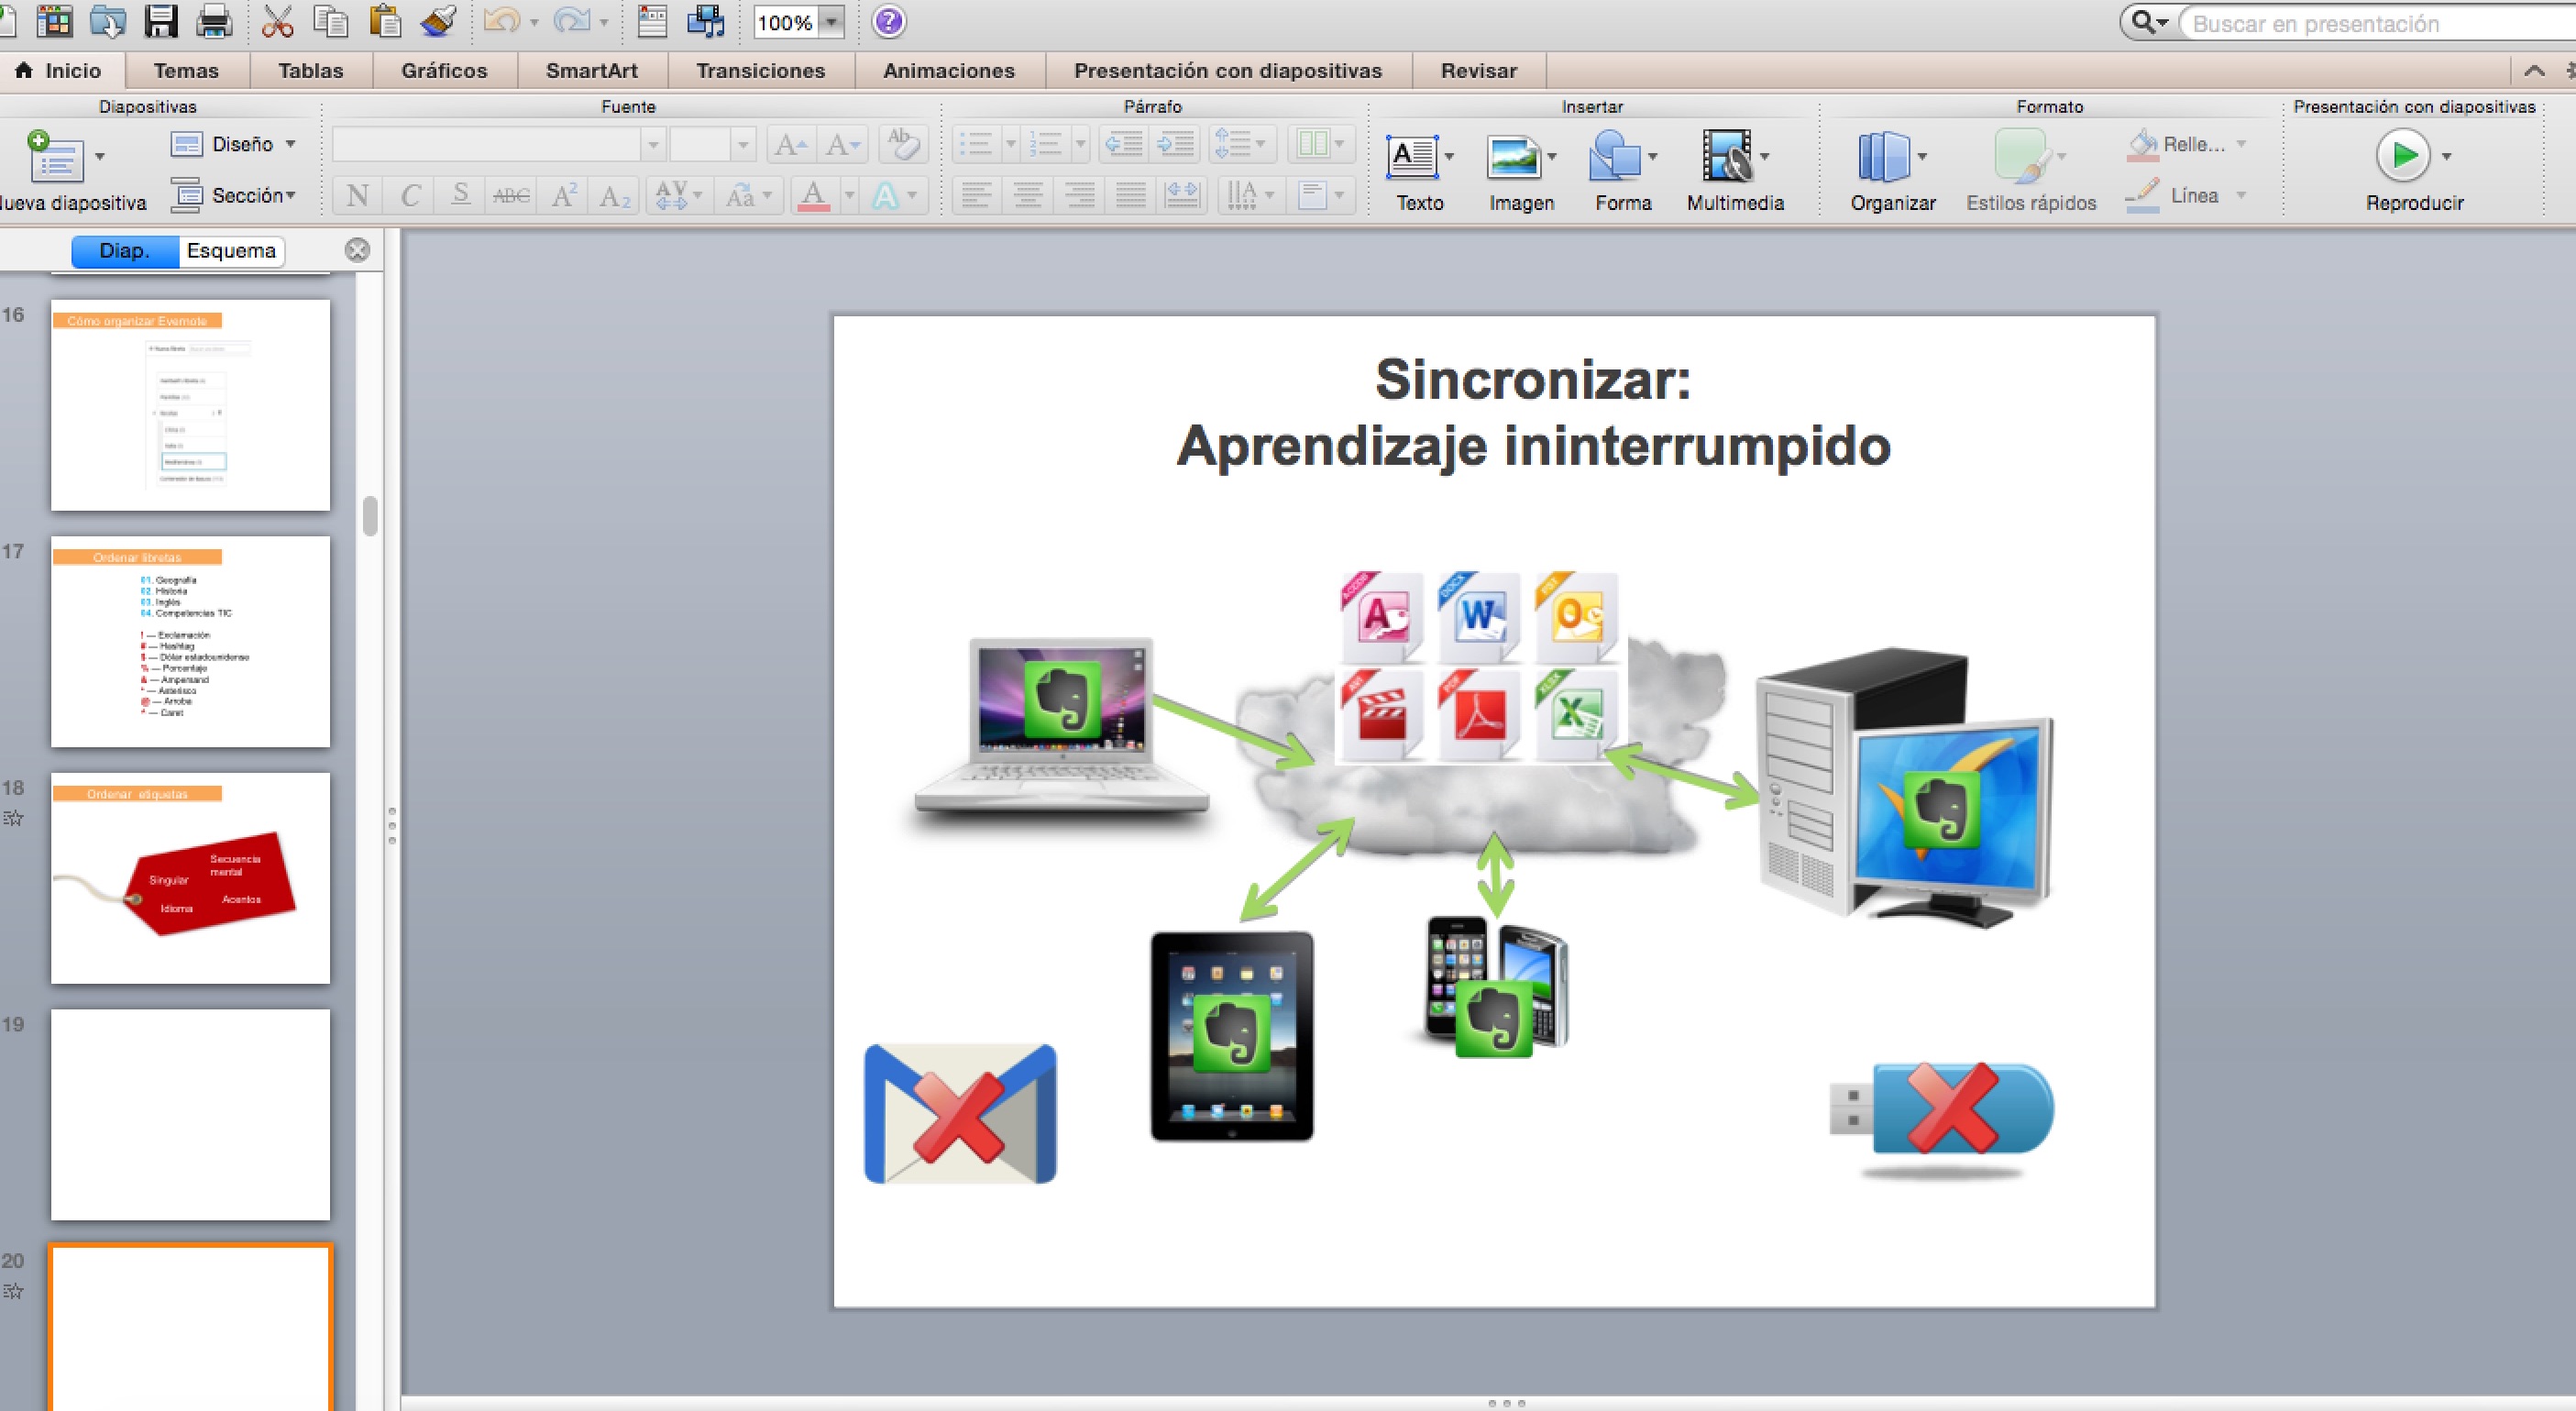Click the open gallery grid icon

[x=54, y=21]
